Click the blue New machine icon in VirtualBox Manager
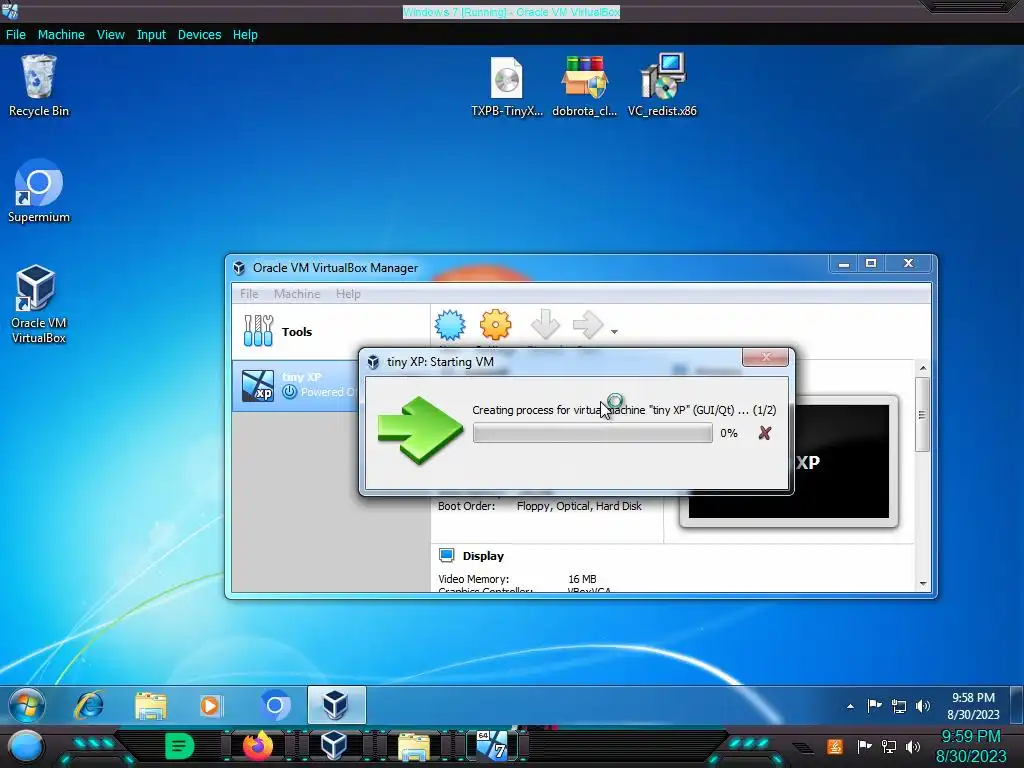 click(450, 325)
